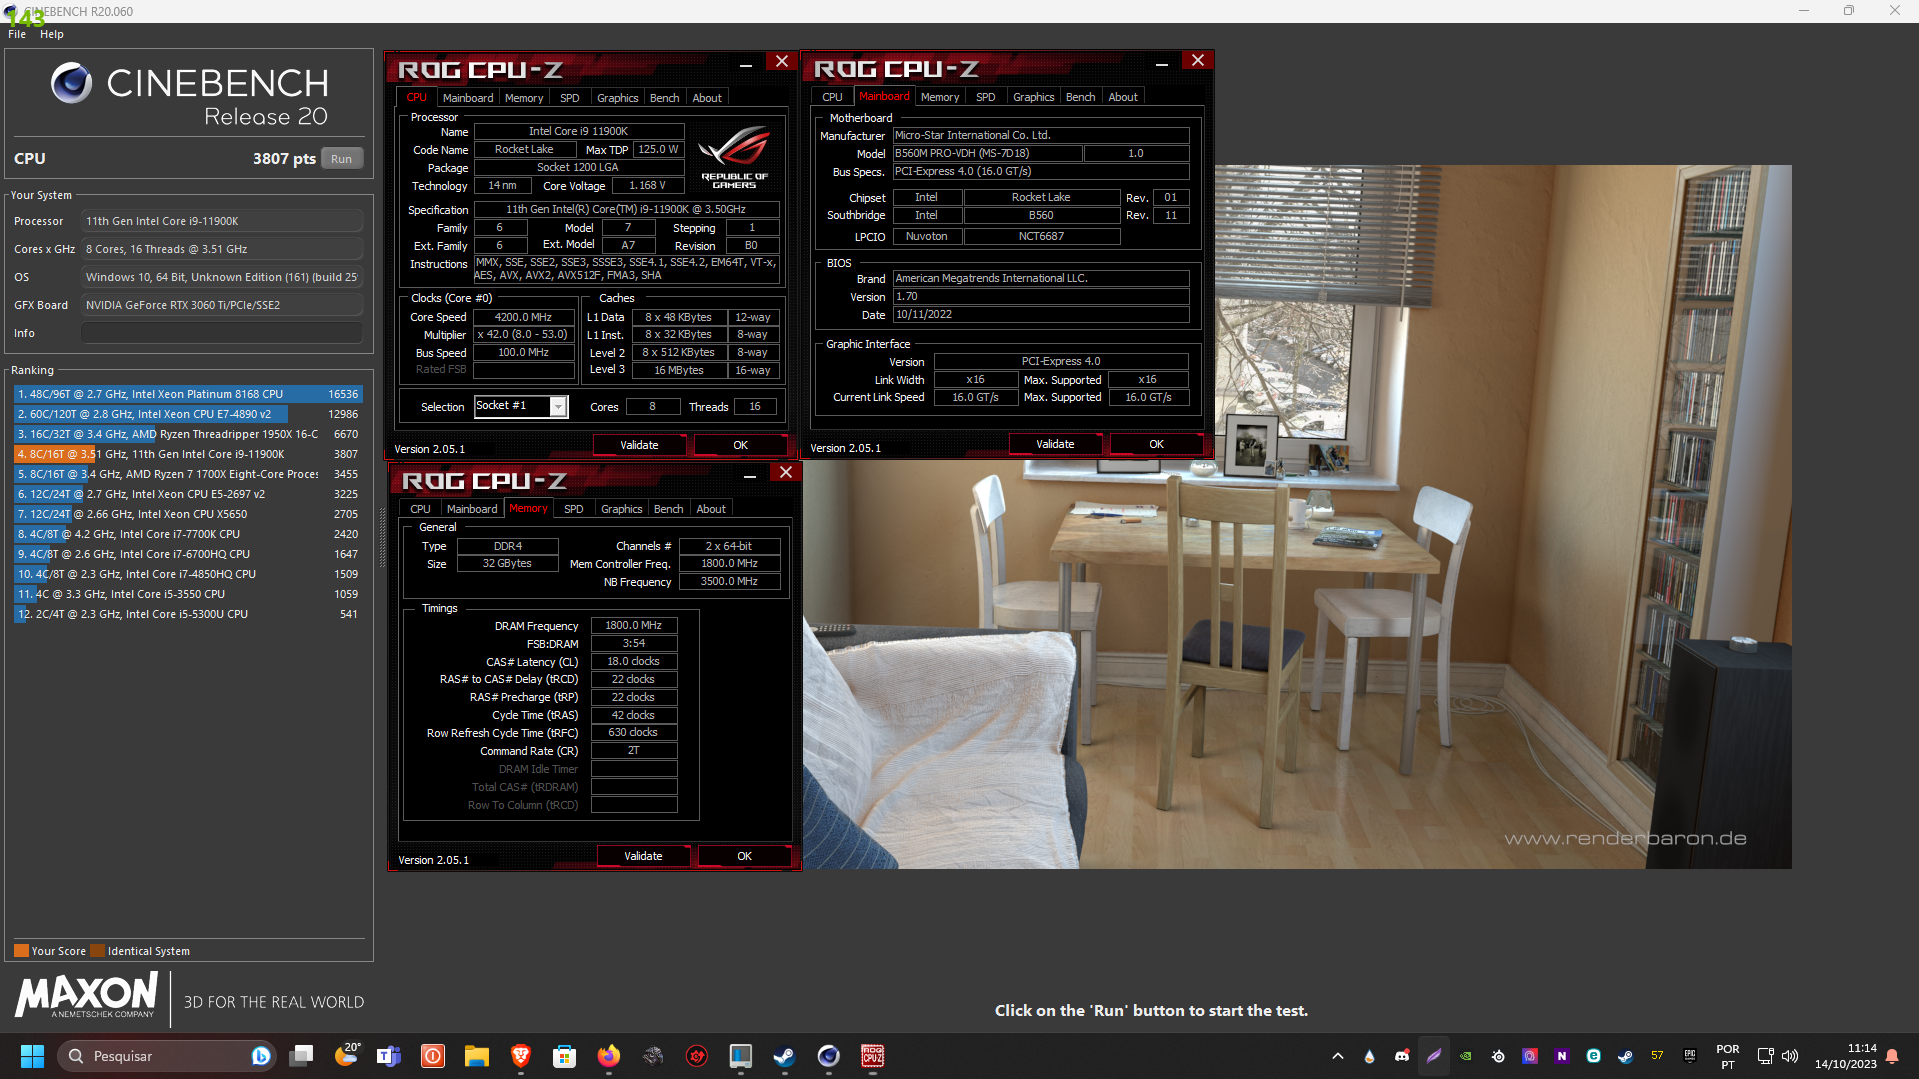This screenshot has width=1919, height=1079.
Task: Click Validate in Memory window
Action: [x=643, y=856]
